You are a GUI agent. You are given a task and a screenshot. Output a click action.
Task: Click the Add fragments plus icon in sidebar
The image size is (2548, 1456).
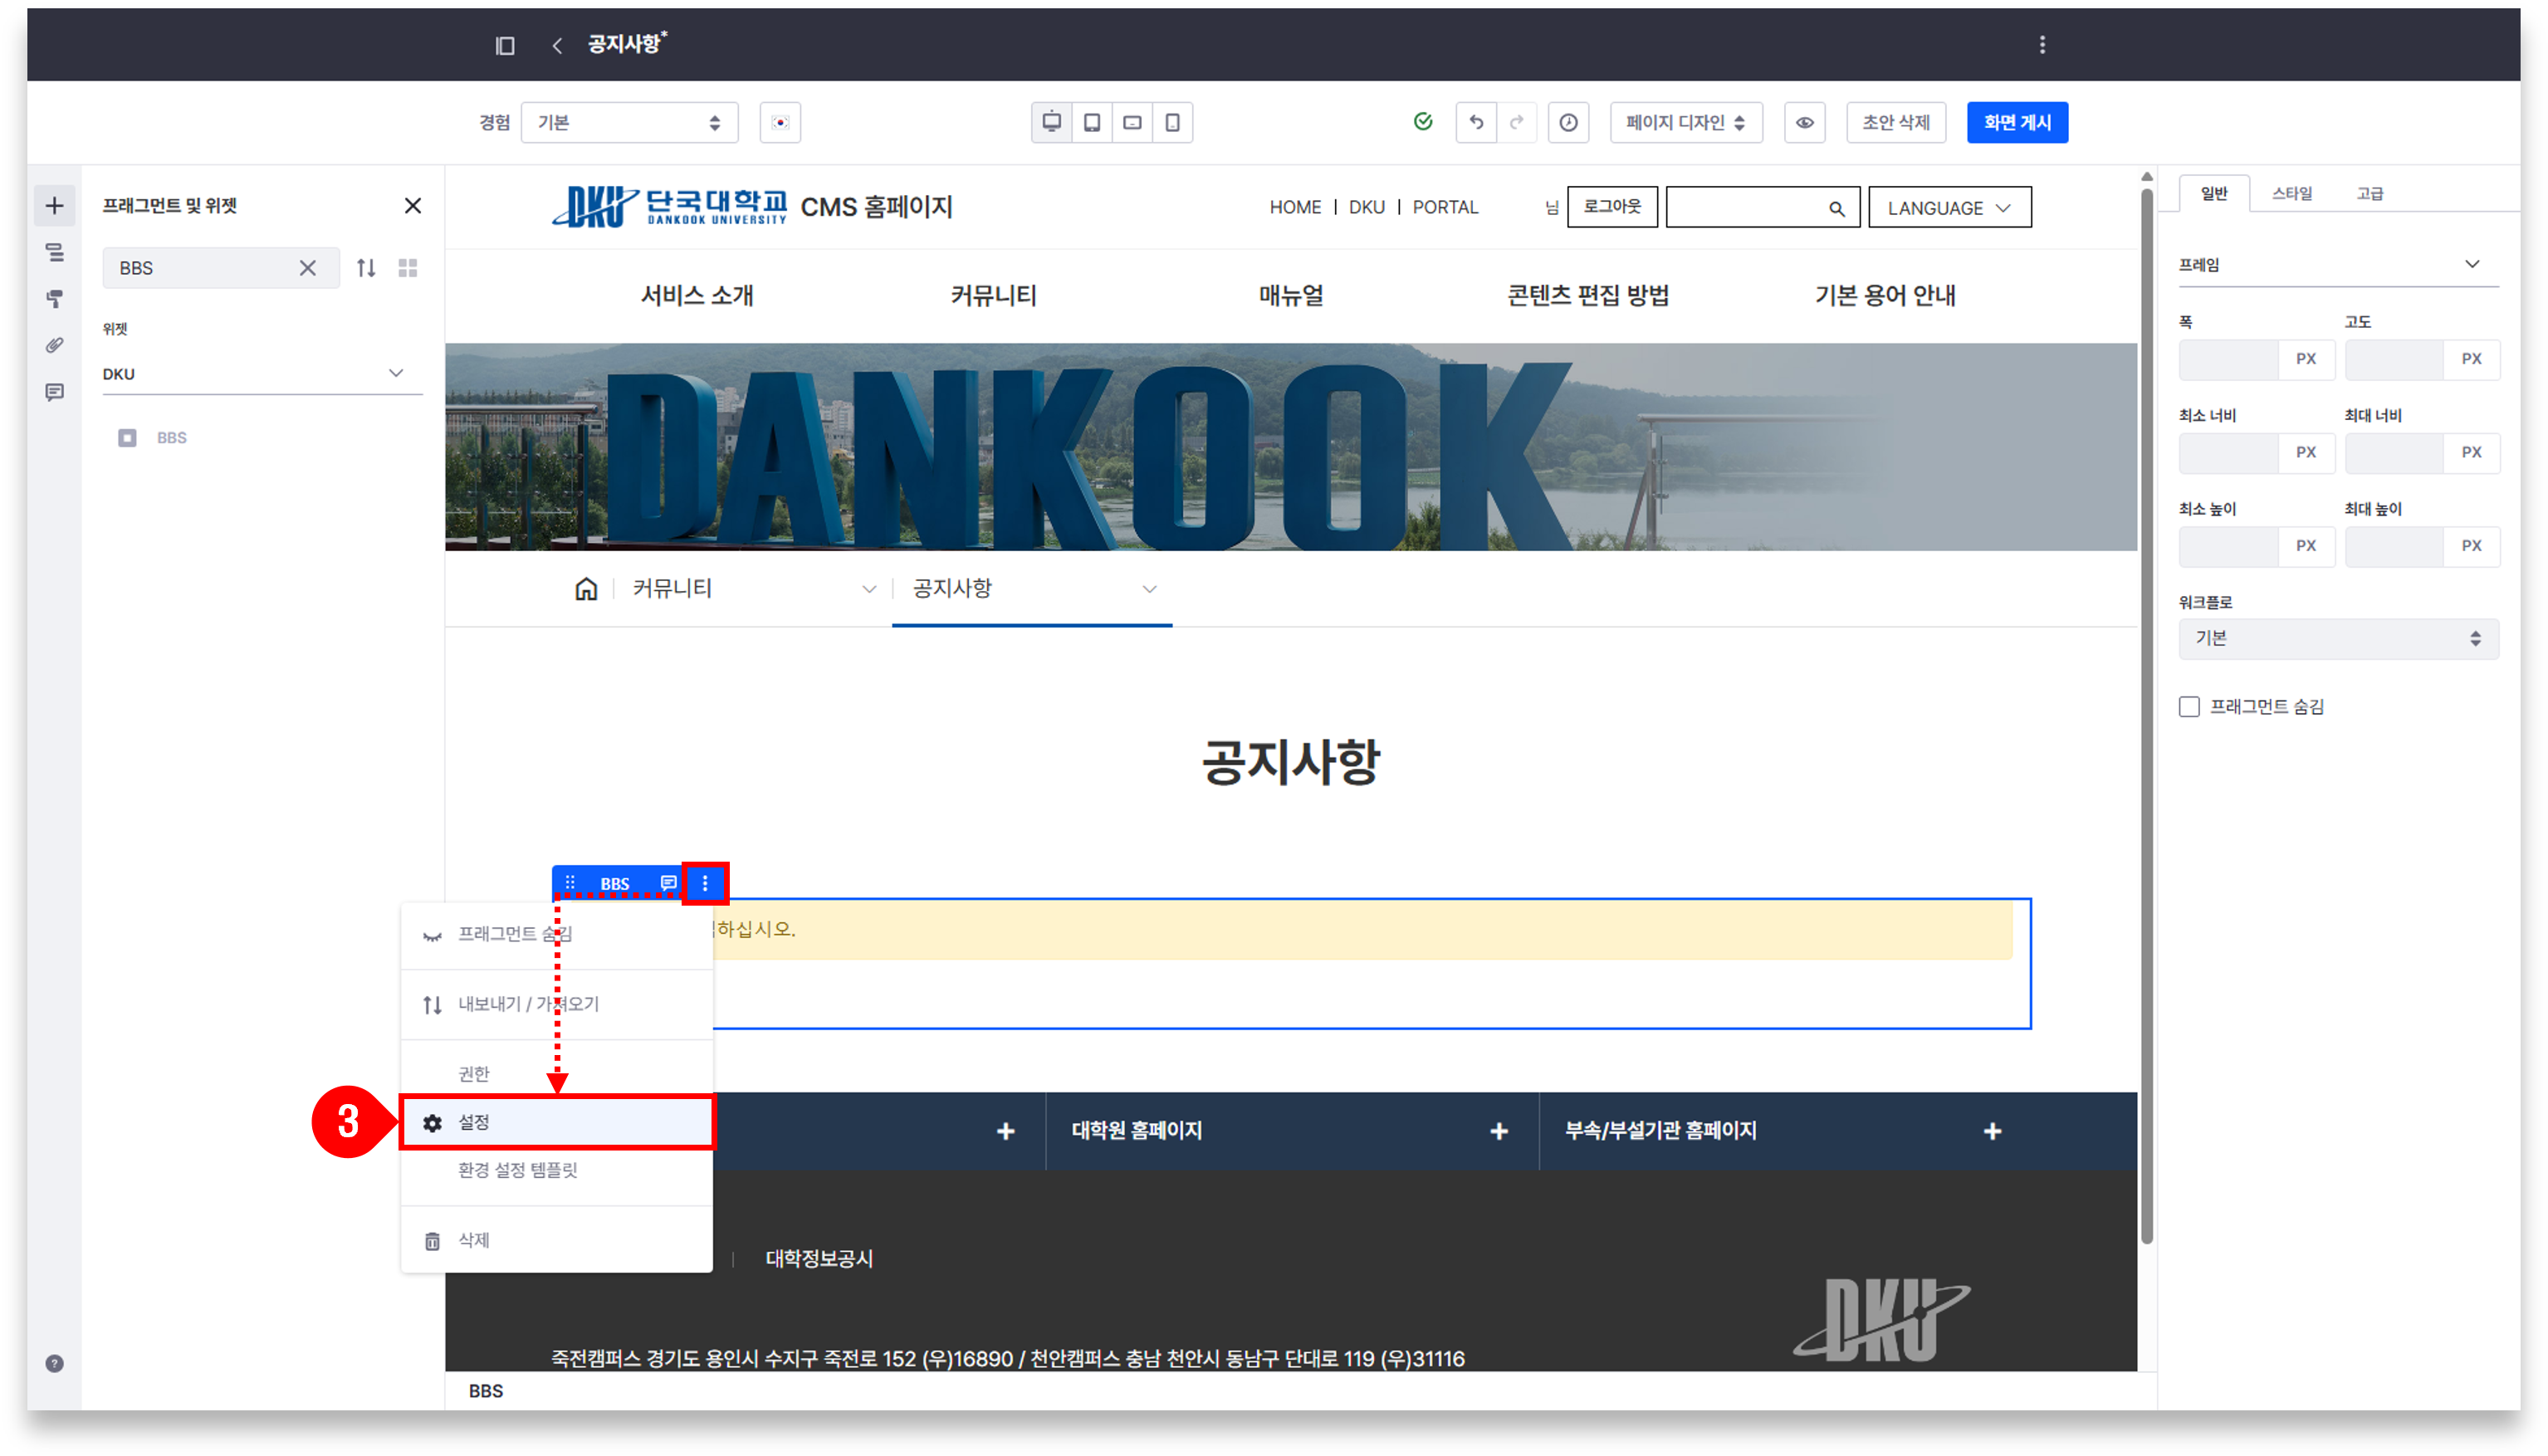55,206
